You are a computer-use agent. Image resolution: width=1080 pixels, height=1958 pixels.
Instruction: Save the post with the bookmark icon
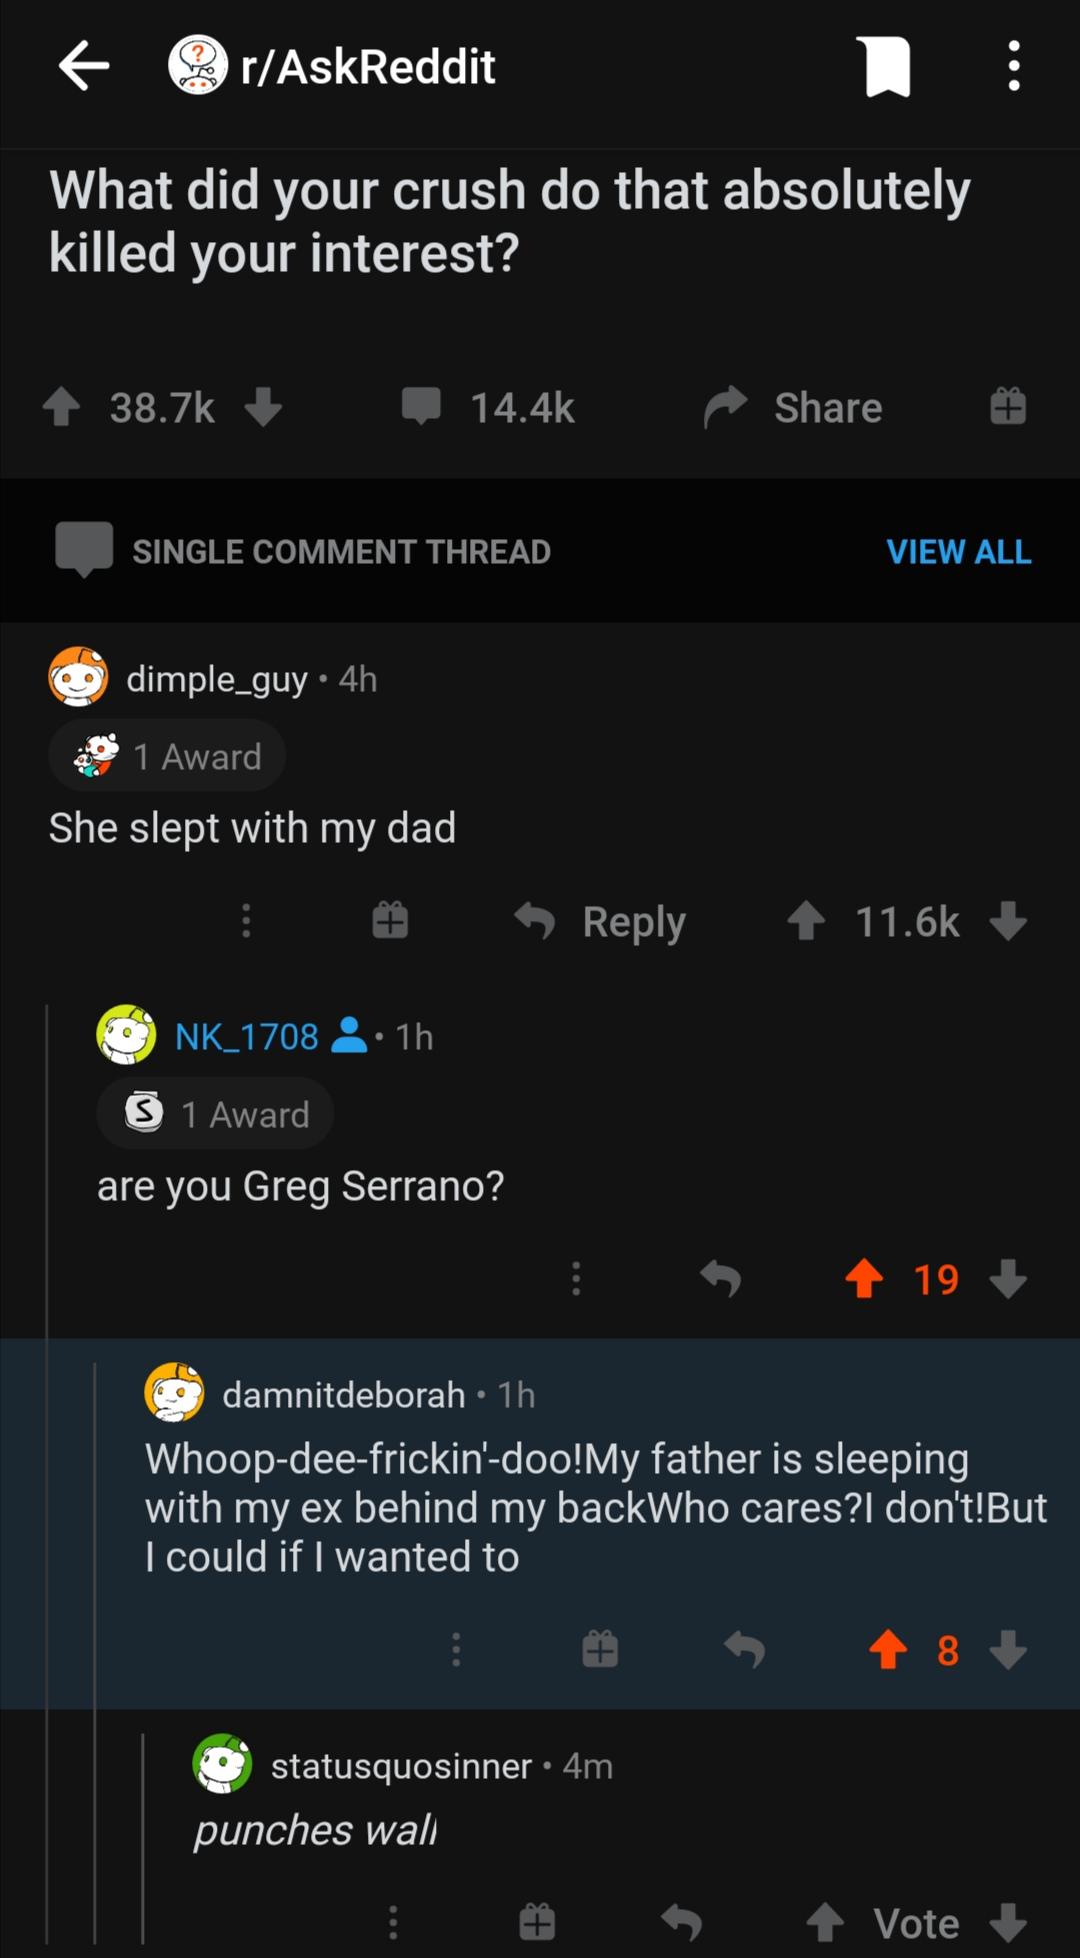(x=884, y=66)
